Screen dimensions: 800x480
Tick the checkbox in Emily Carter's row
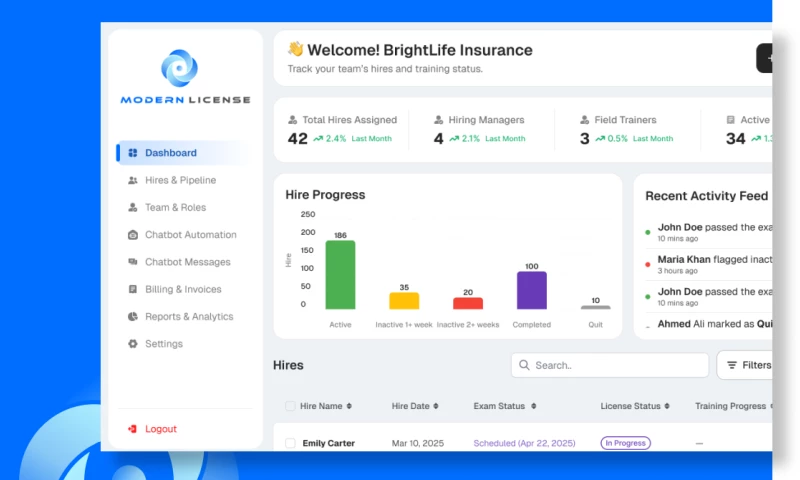click(290, 443)
